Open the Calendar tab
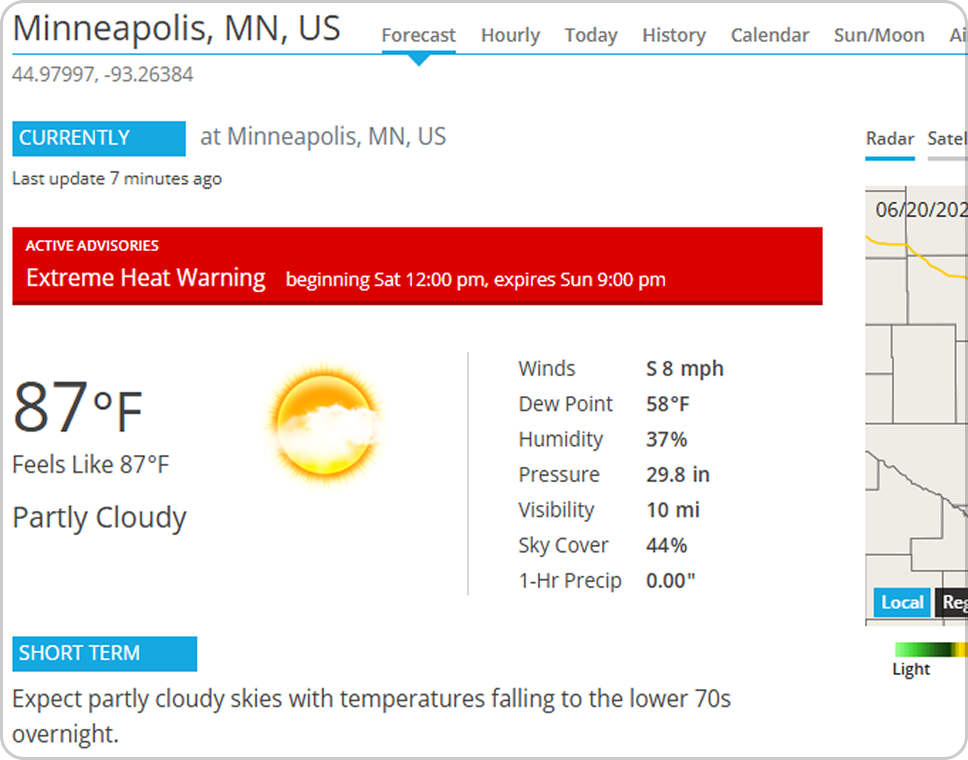This screenshot has height=760, width=968. 770,35
